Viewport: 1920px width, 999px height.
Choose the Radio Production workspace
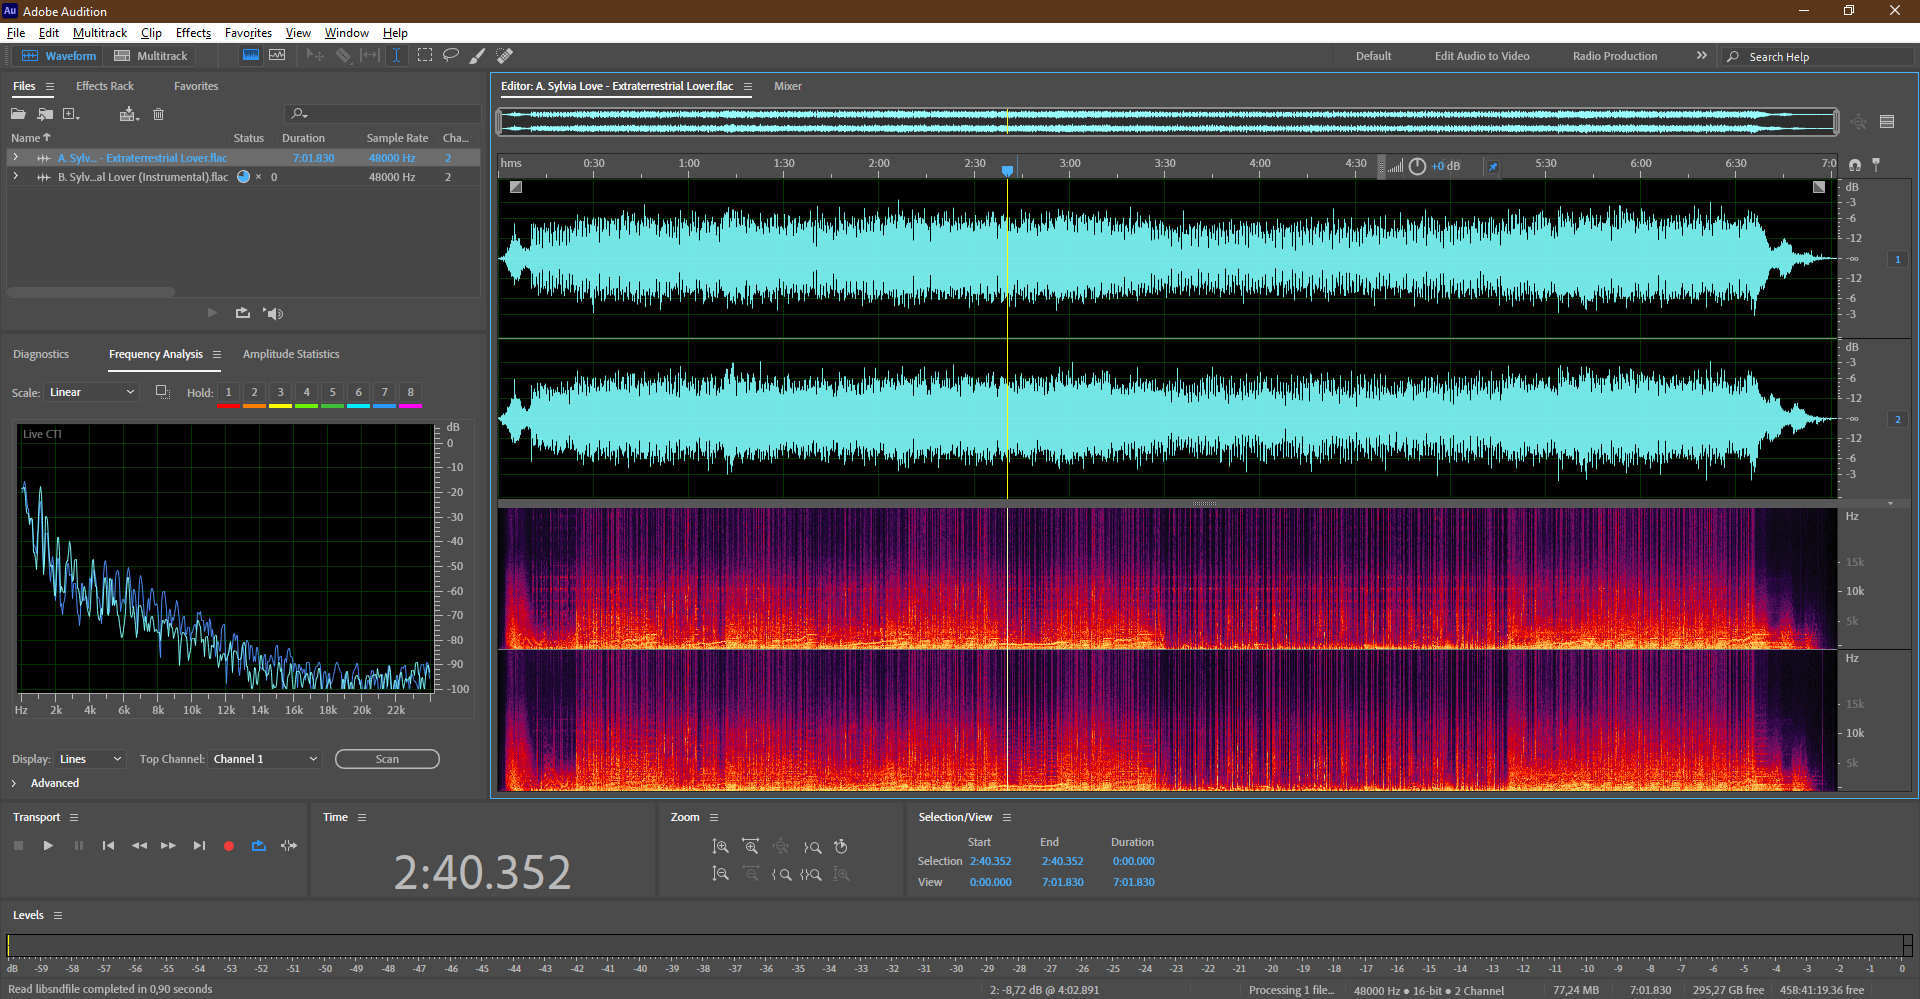coord(1614,56)
